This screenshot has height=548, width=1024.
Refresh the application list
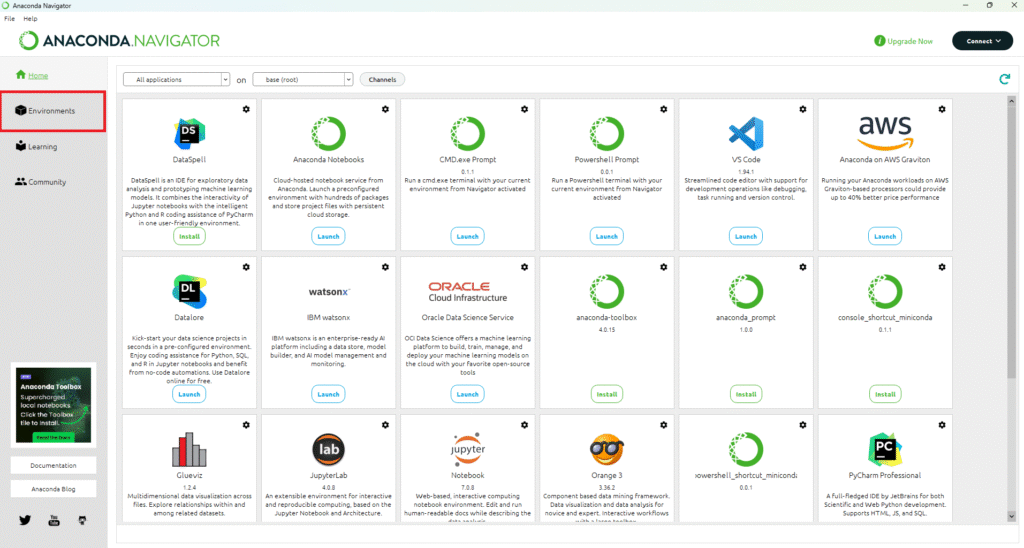[1004, 79]
